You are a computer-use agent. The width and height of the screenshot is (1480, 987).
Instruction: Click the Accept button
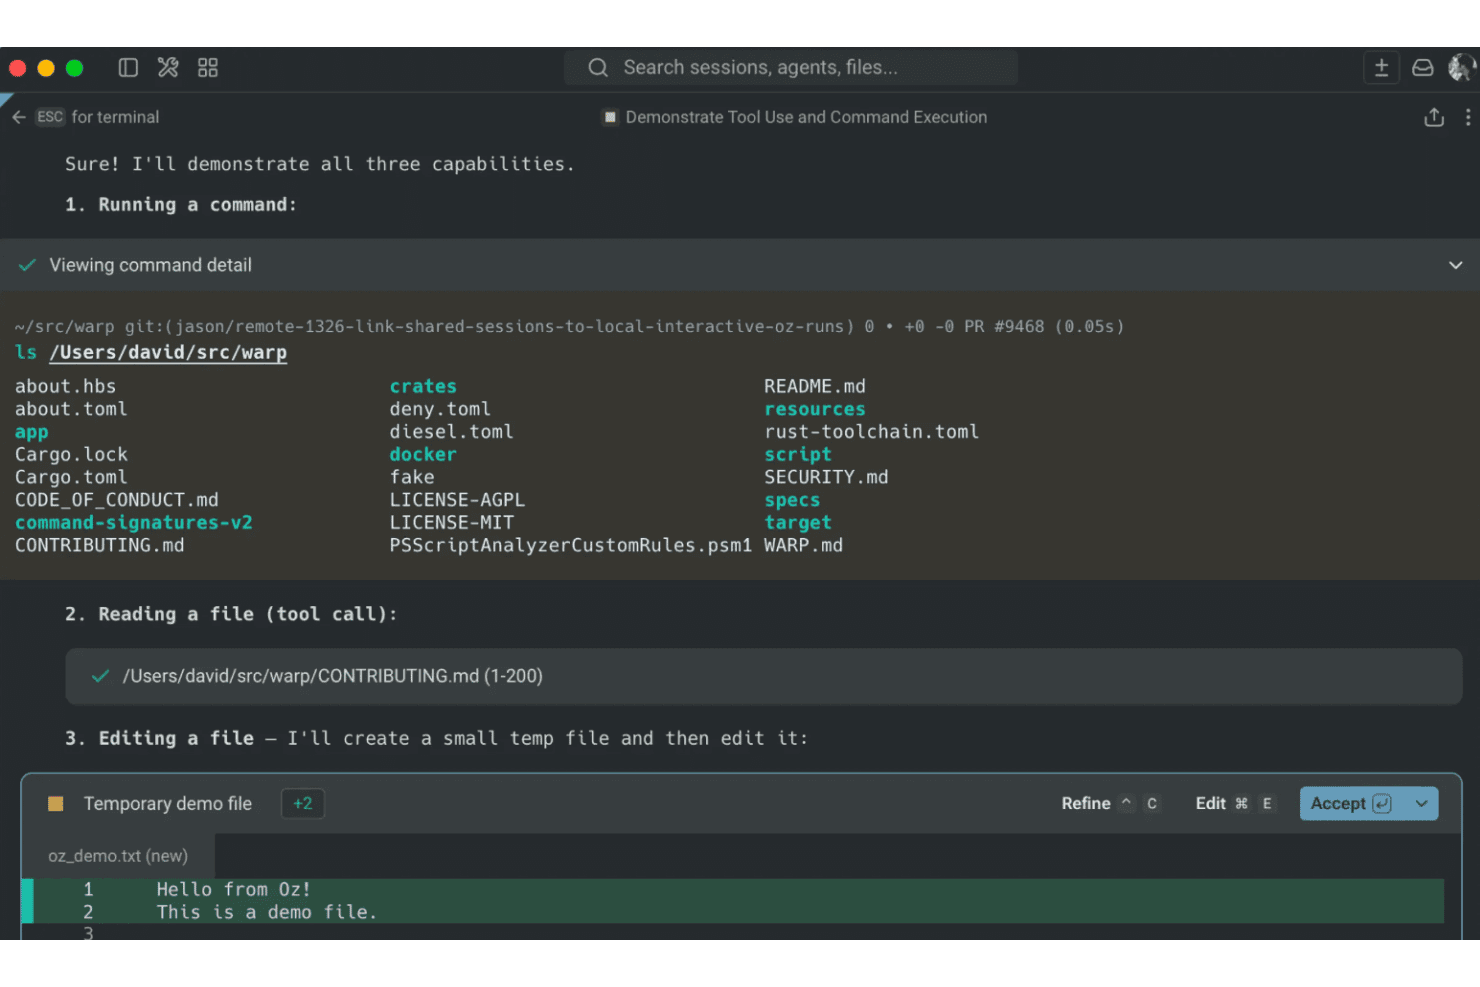point(1352,804)
